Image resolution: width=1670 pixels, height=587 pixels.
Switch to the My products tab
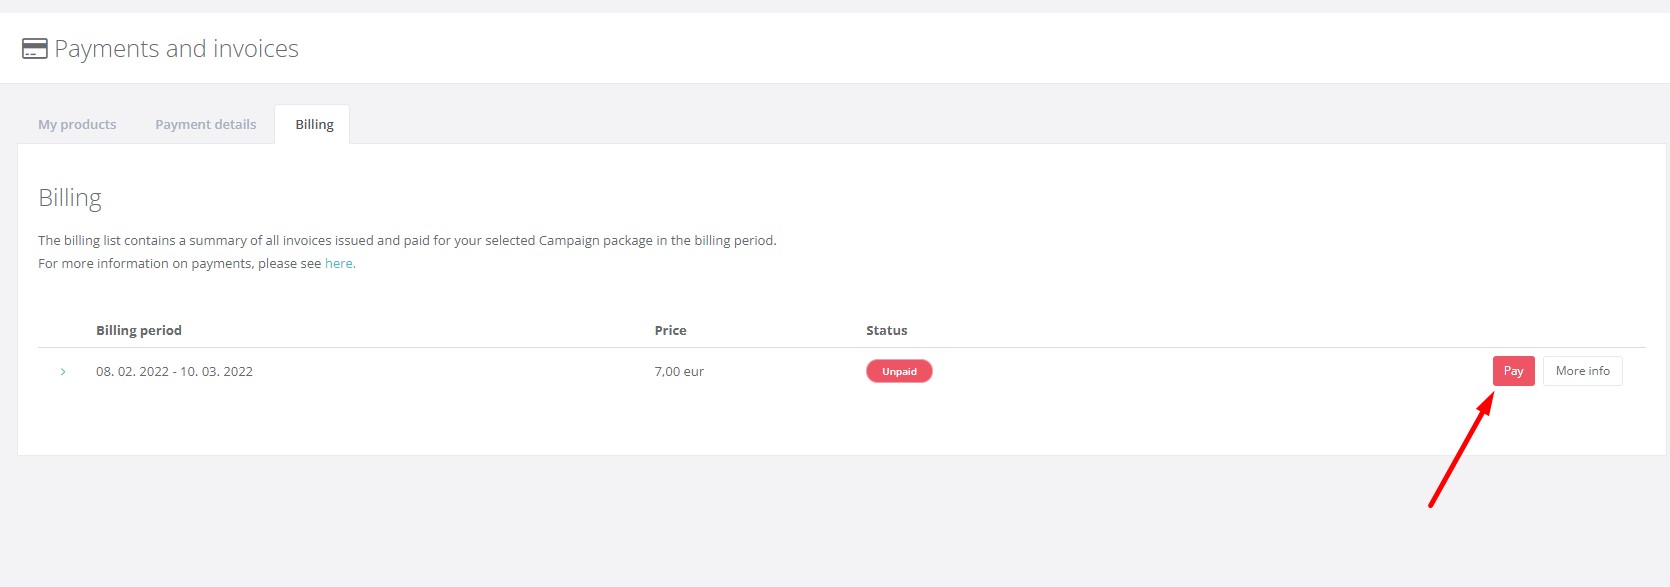(x=77, y=125)
